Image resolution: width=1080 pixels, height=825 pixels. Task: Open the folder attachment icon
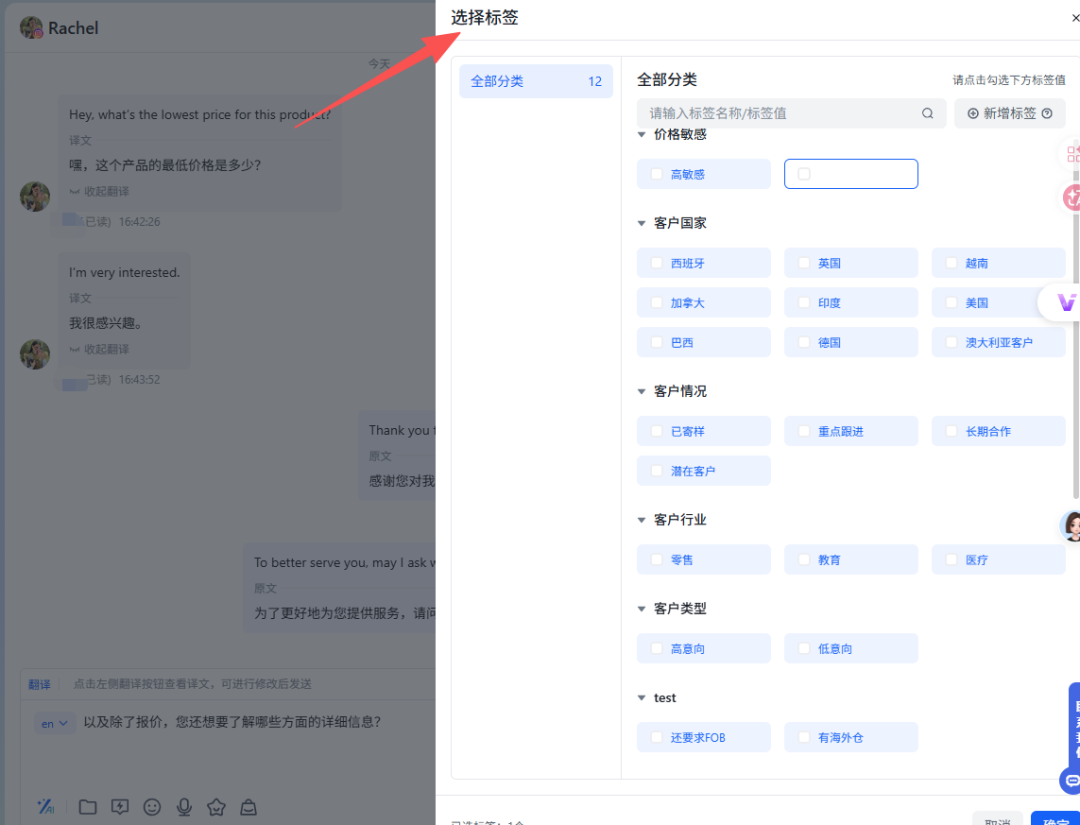87,807
